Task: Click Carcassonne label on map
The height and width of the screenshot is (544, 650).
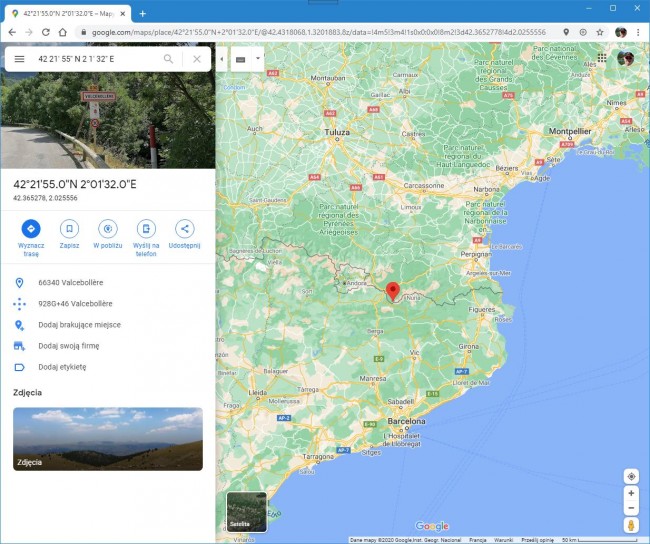Action: tap(424, 185)
